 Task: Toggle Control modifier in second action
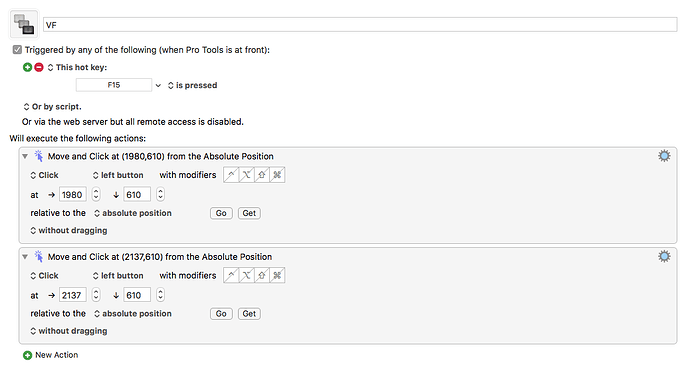tap(231, 275)
